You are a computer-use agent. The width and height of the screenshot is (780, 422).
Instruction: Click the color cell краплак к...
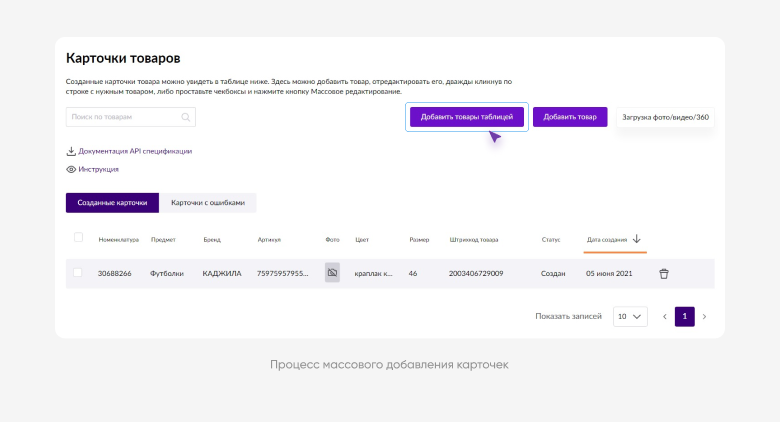[373, 274]
